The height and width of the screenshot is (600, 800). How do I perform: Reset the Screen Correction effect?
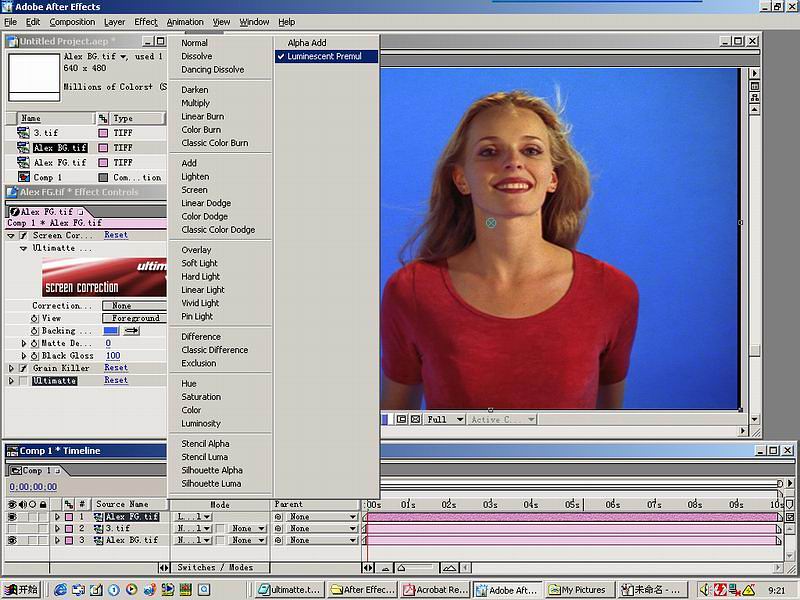(x=116, y=235)
